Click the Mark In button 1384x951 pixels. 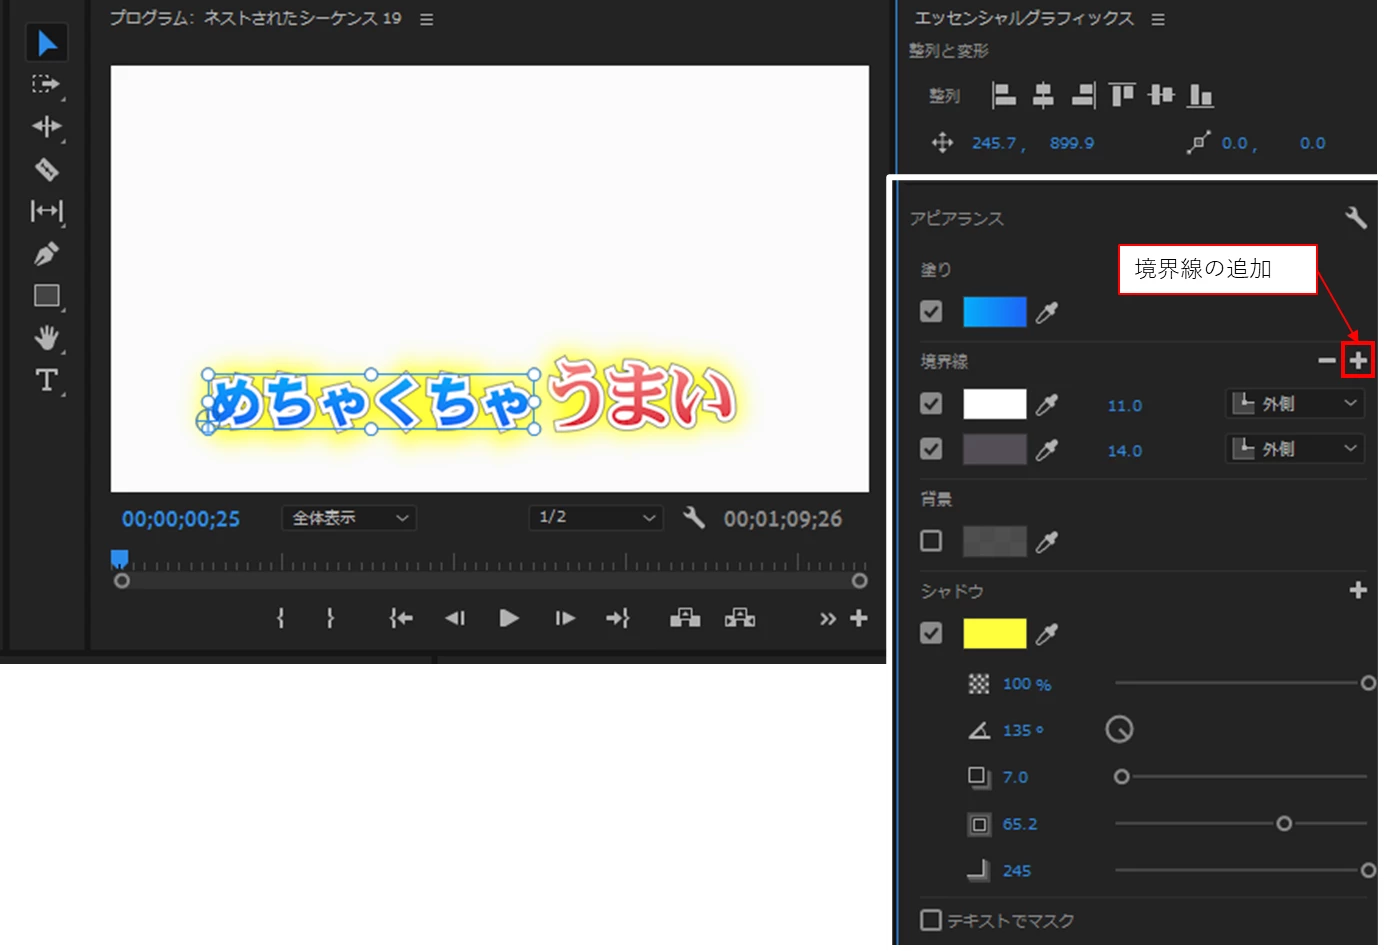click(x=281, y=618)
